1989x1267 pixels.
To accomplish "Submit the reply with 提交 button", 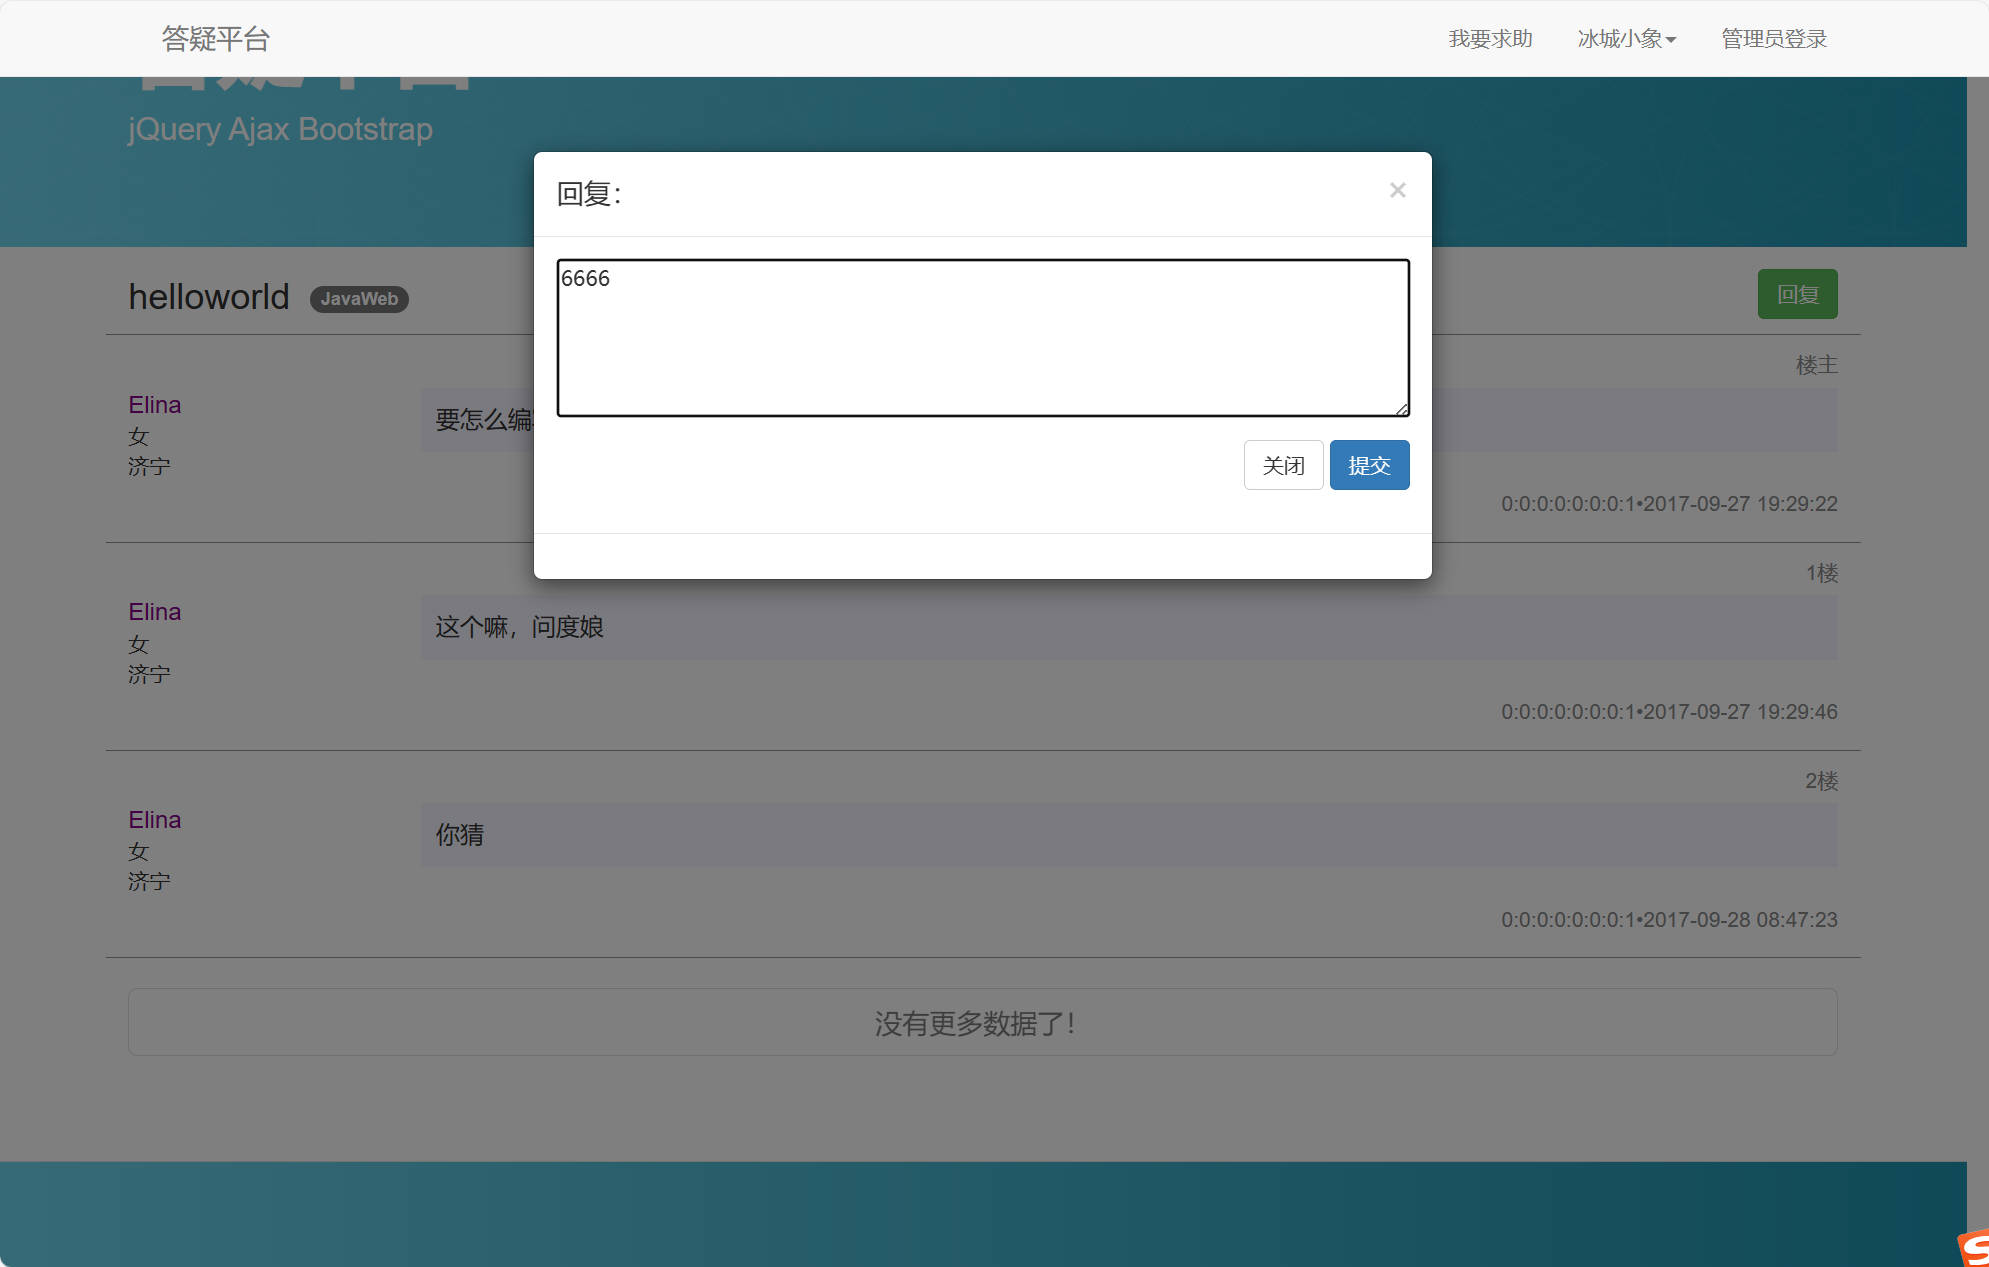I will [x=1369, y=464].
